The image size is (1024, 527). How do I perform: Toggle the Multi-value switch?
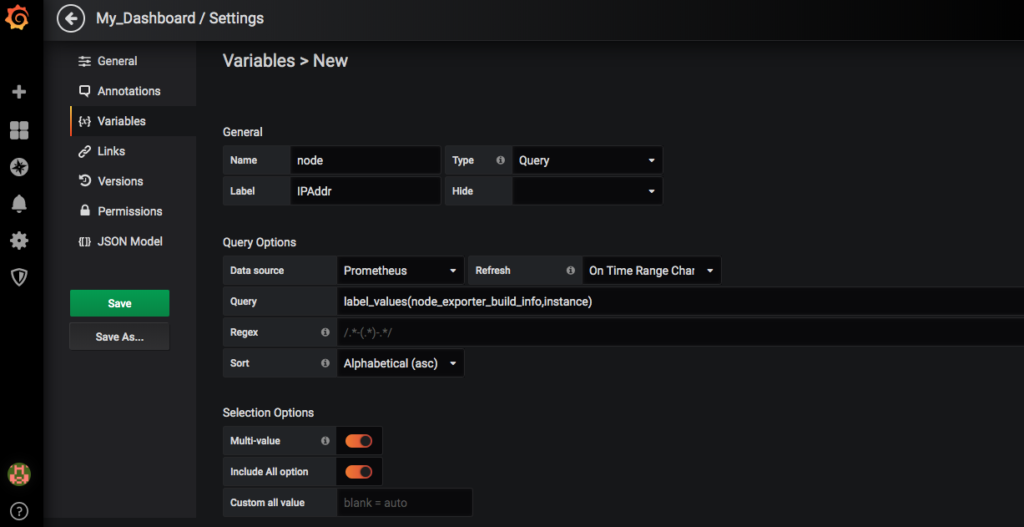(x=358, y=440)
